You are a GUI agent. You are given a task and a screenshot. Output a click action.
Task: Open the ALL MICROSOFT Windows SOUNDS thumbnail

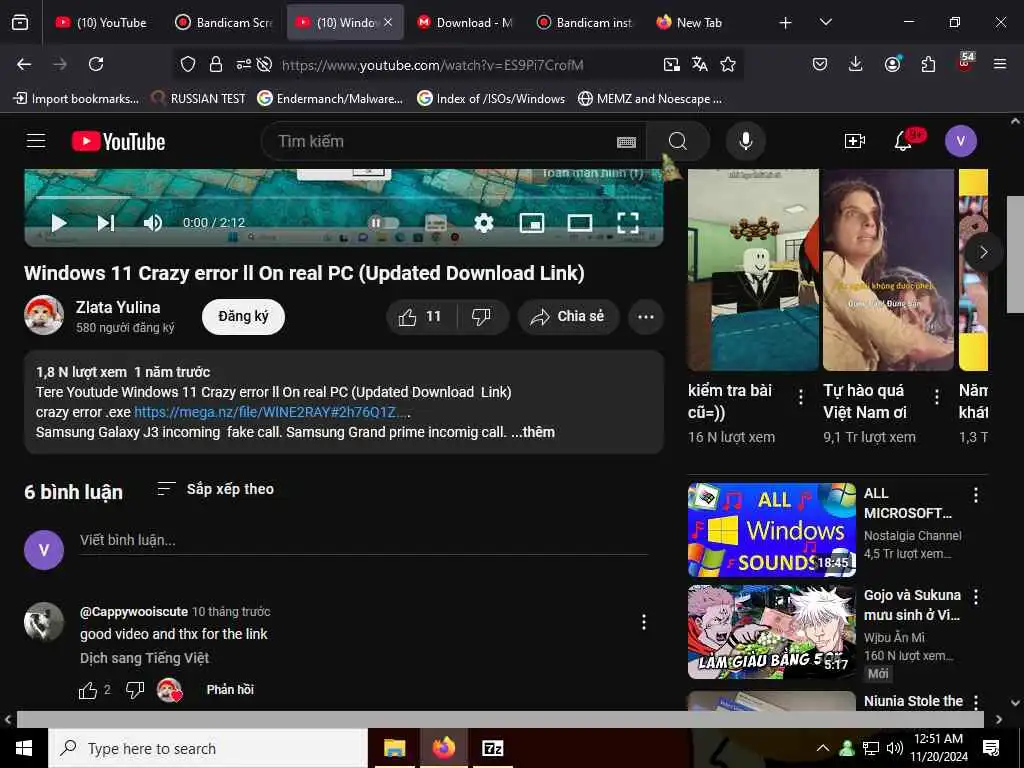(x=772, y=530)
